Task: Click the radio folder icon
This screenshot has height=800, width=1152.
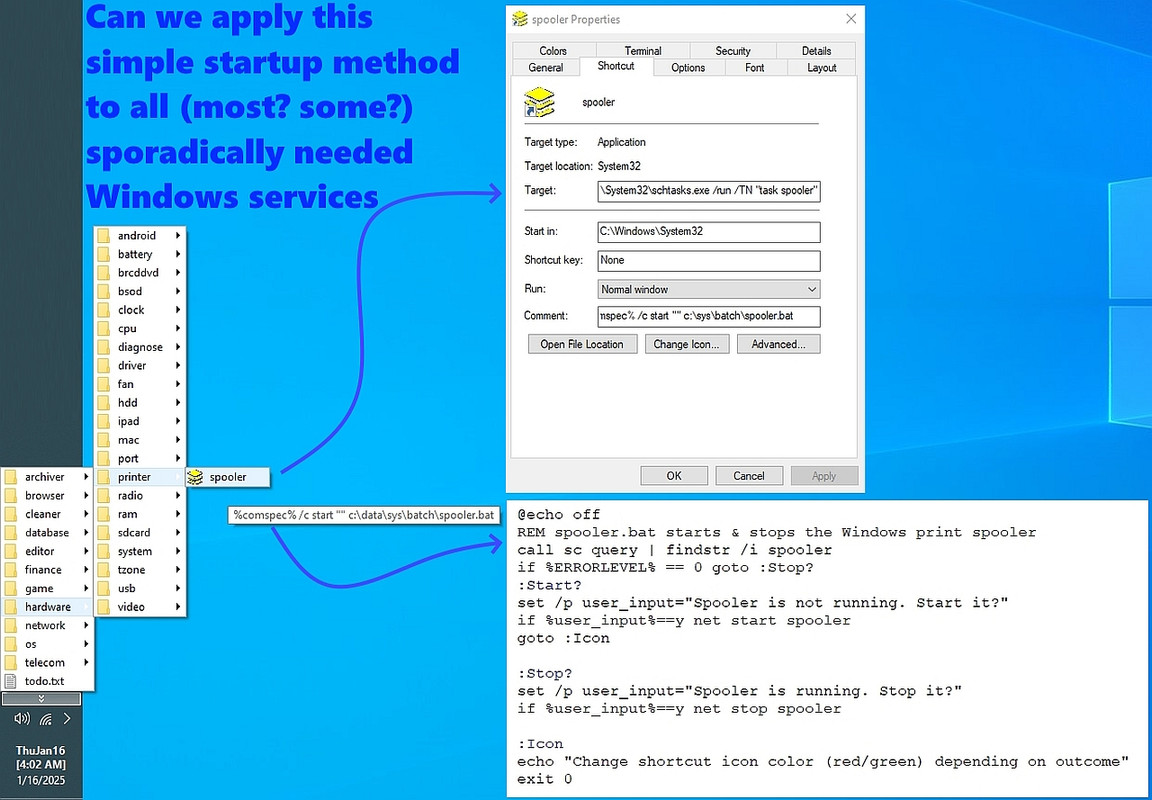Action: (x=104, y=496)
